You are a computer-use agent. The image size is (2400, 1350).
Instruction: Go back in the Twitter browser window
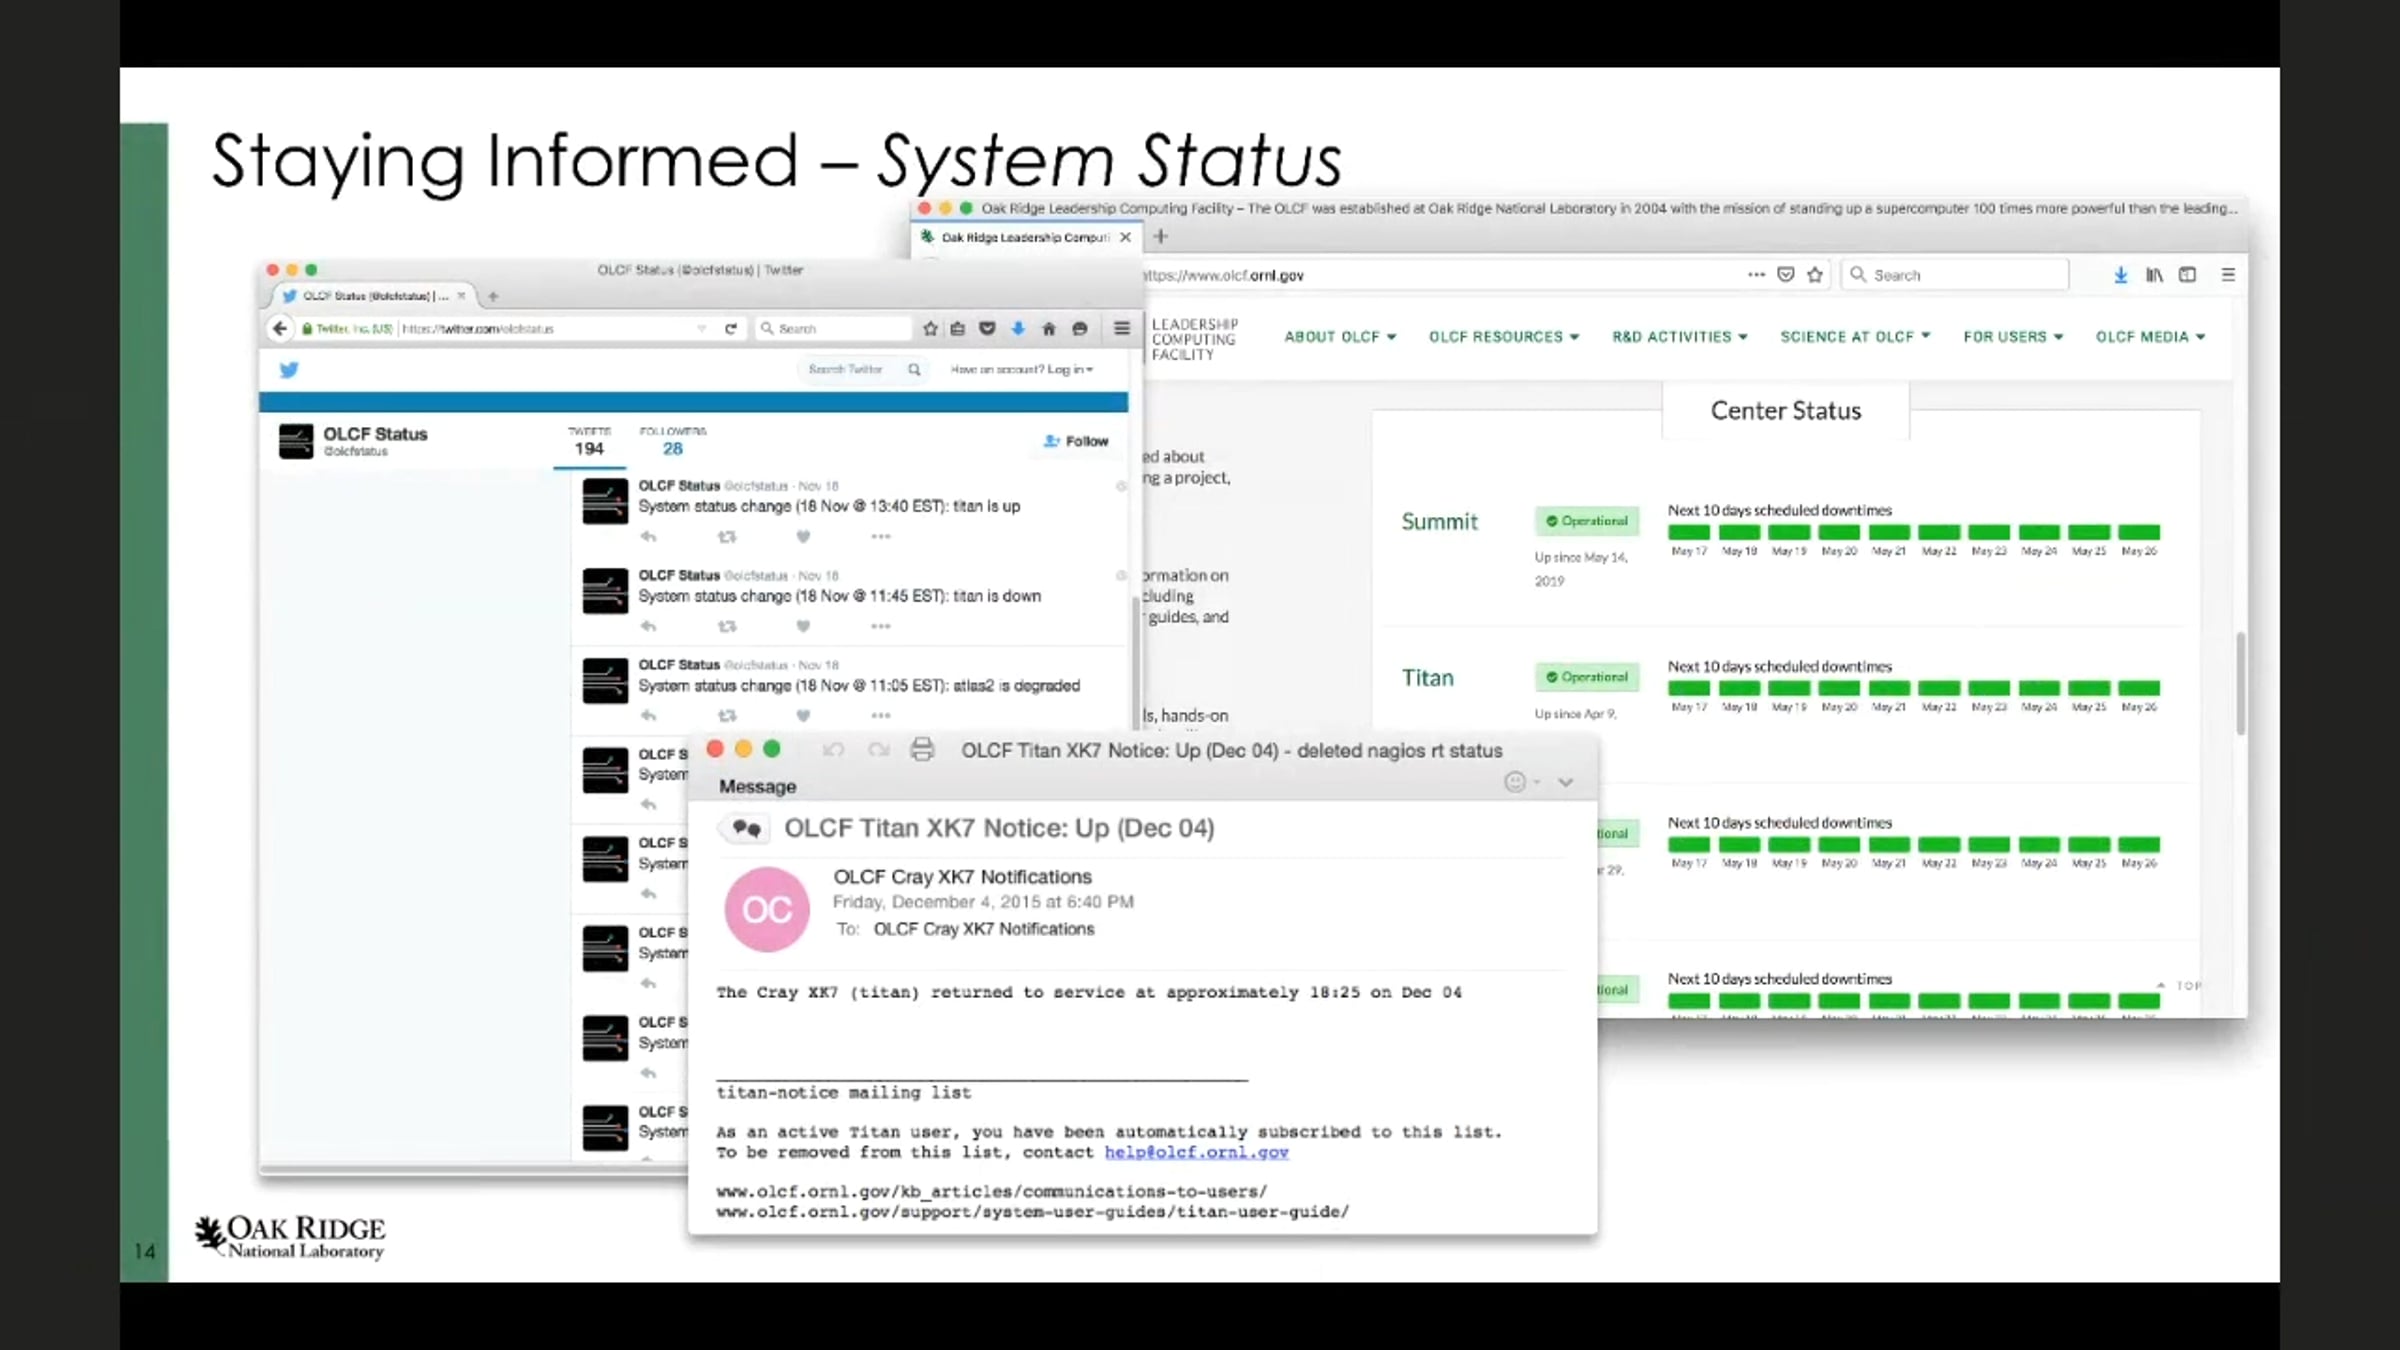280,328
